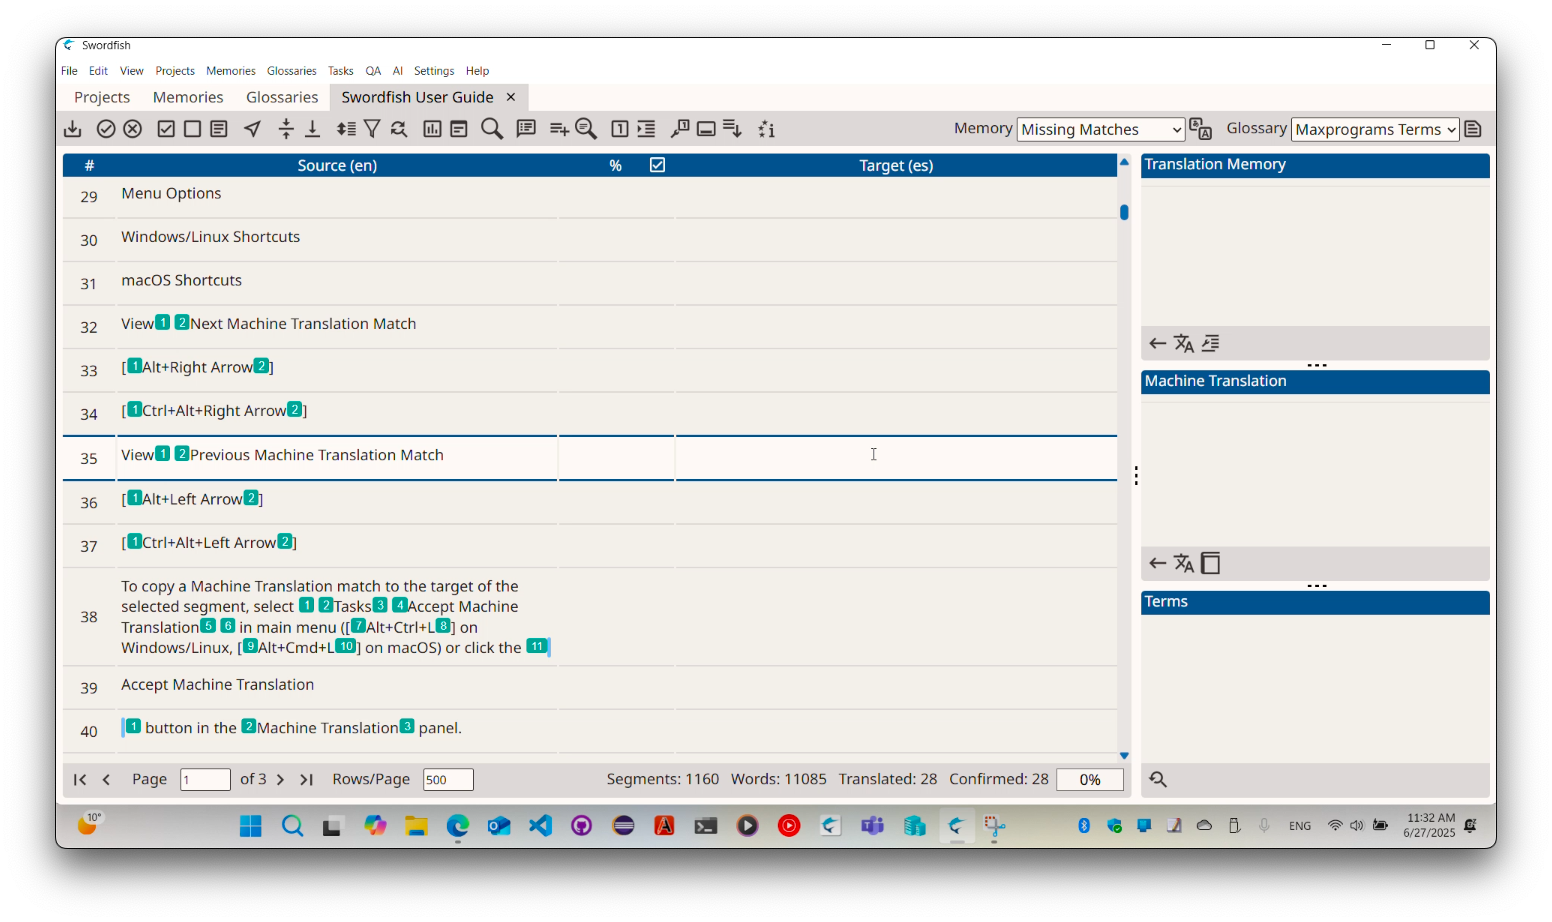The image size is (1552, 922).
Task: Click list edit icon in Translation Memory panel
Action: [1210, 344]
